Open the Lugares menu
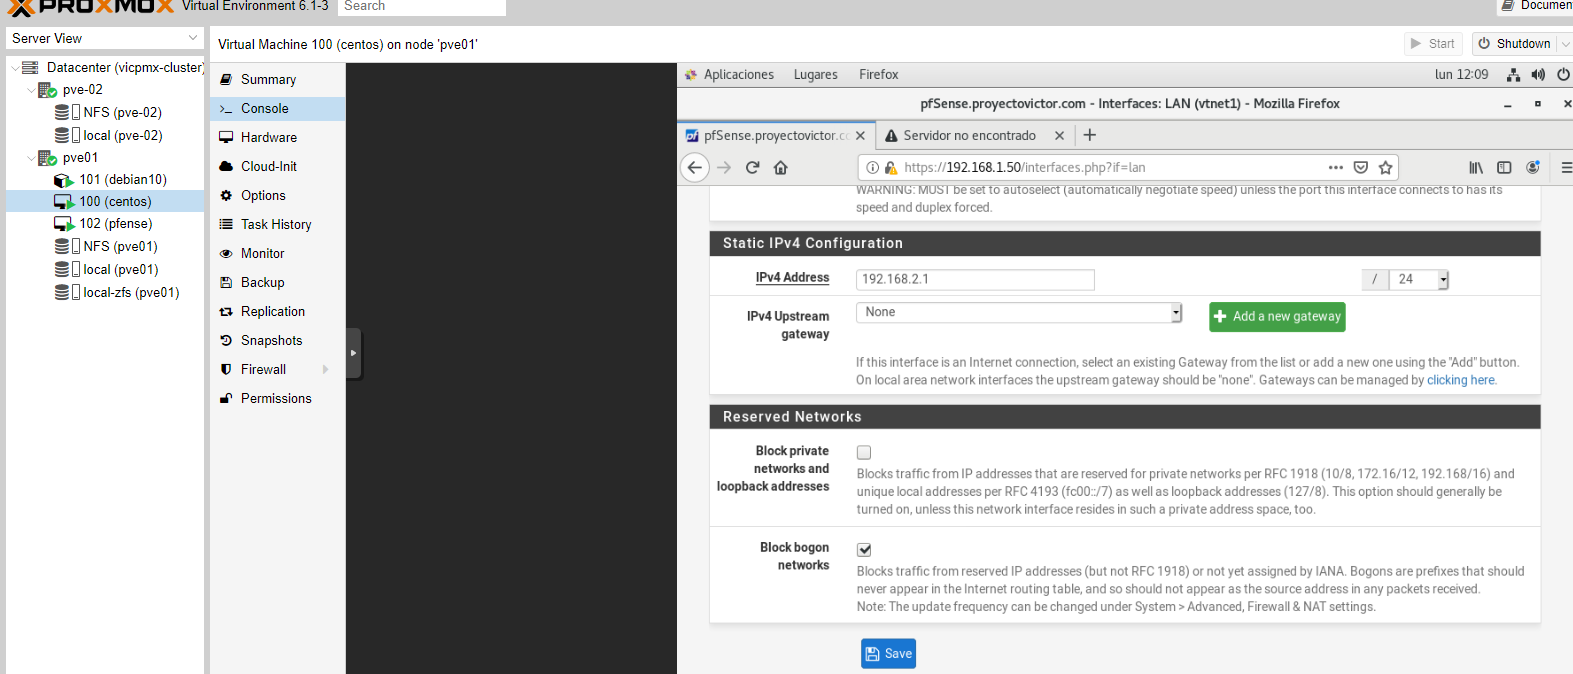This screenshot has width=1573, height=674. (816, 74)
